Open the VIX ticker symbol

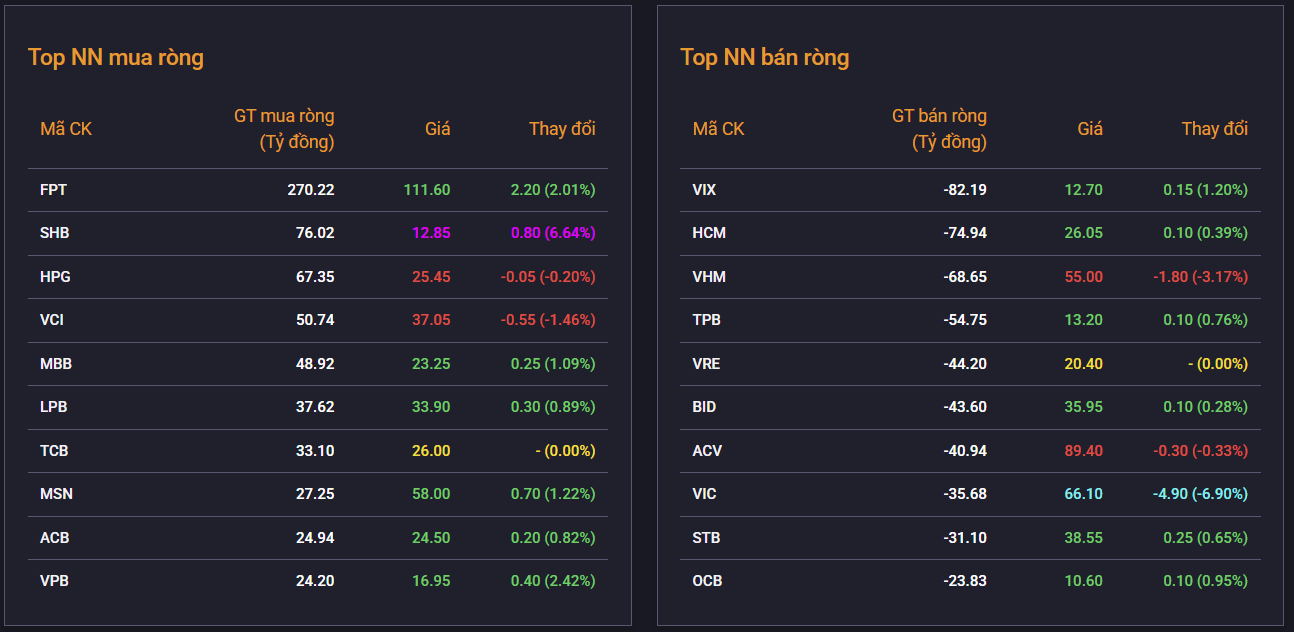pos(705,190)
